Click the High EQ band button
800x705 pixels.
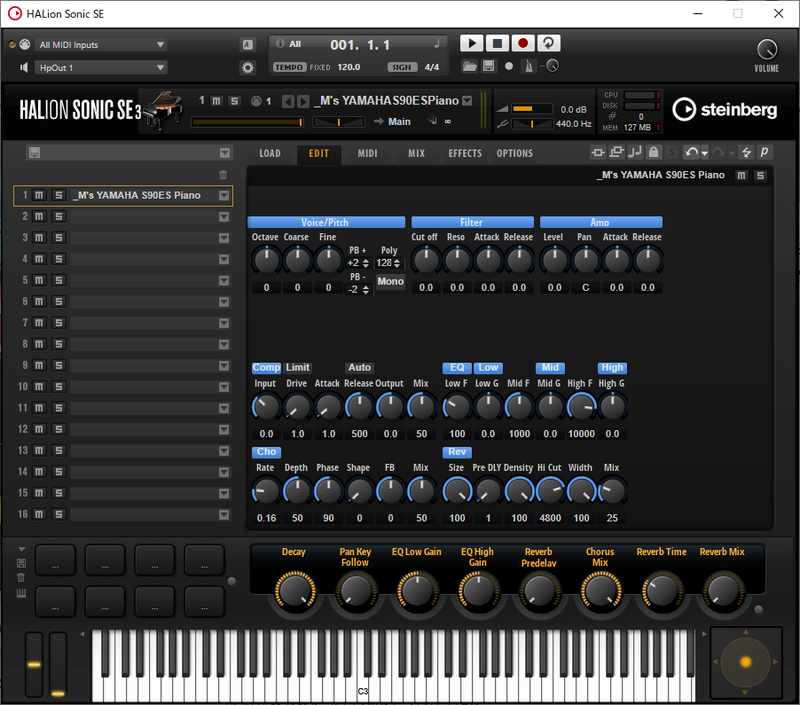[x=612, y=368]
